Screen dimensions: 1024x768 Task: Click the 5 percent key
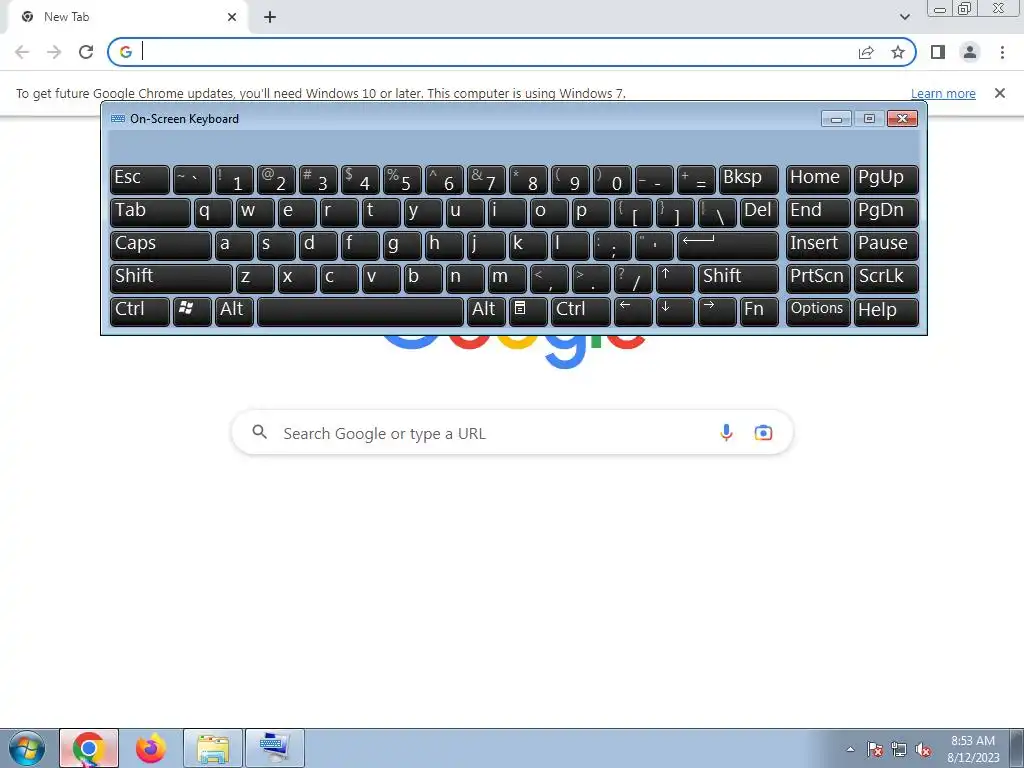tap(402, 180)
